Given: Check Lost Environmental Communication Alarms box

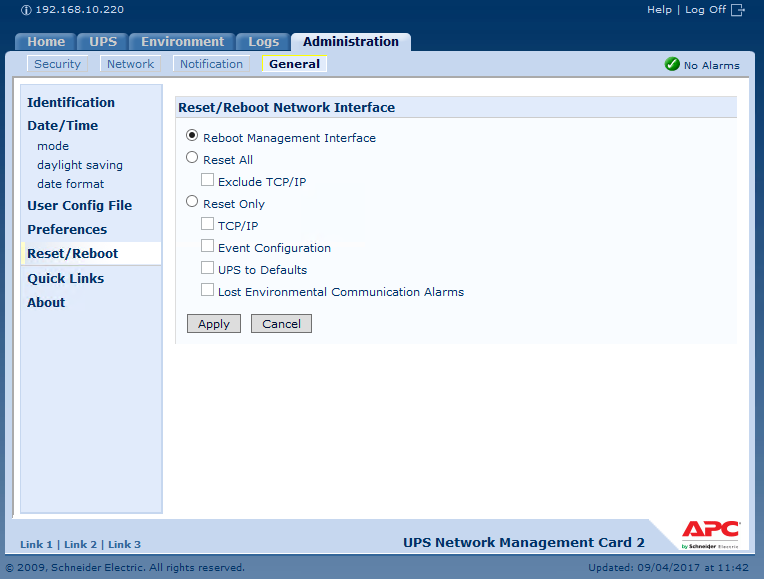Looking at the screenshot, I should click(207, 291).
